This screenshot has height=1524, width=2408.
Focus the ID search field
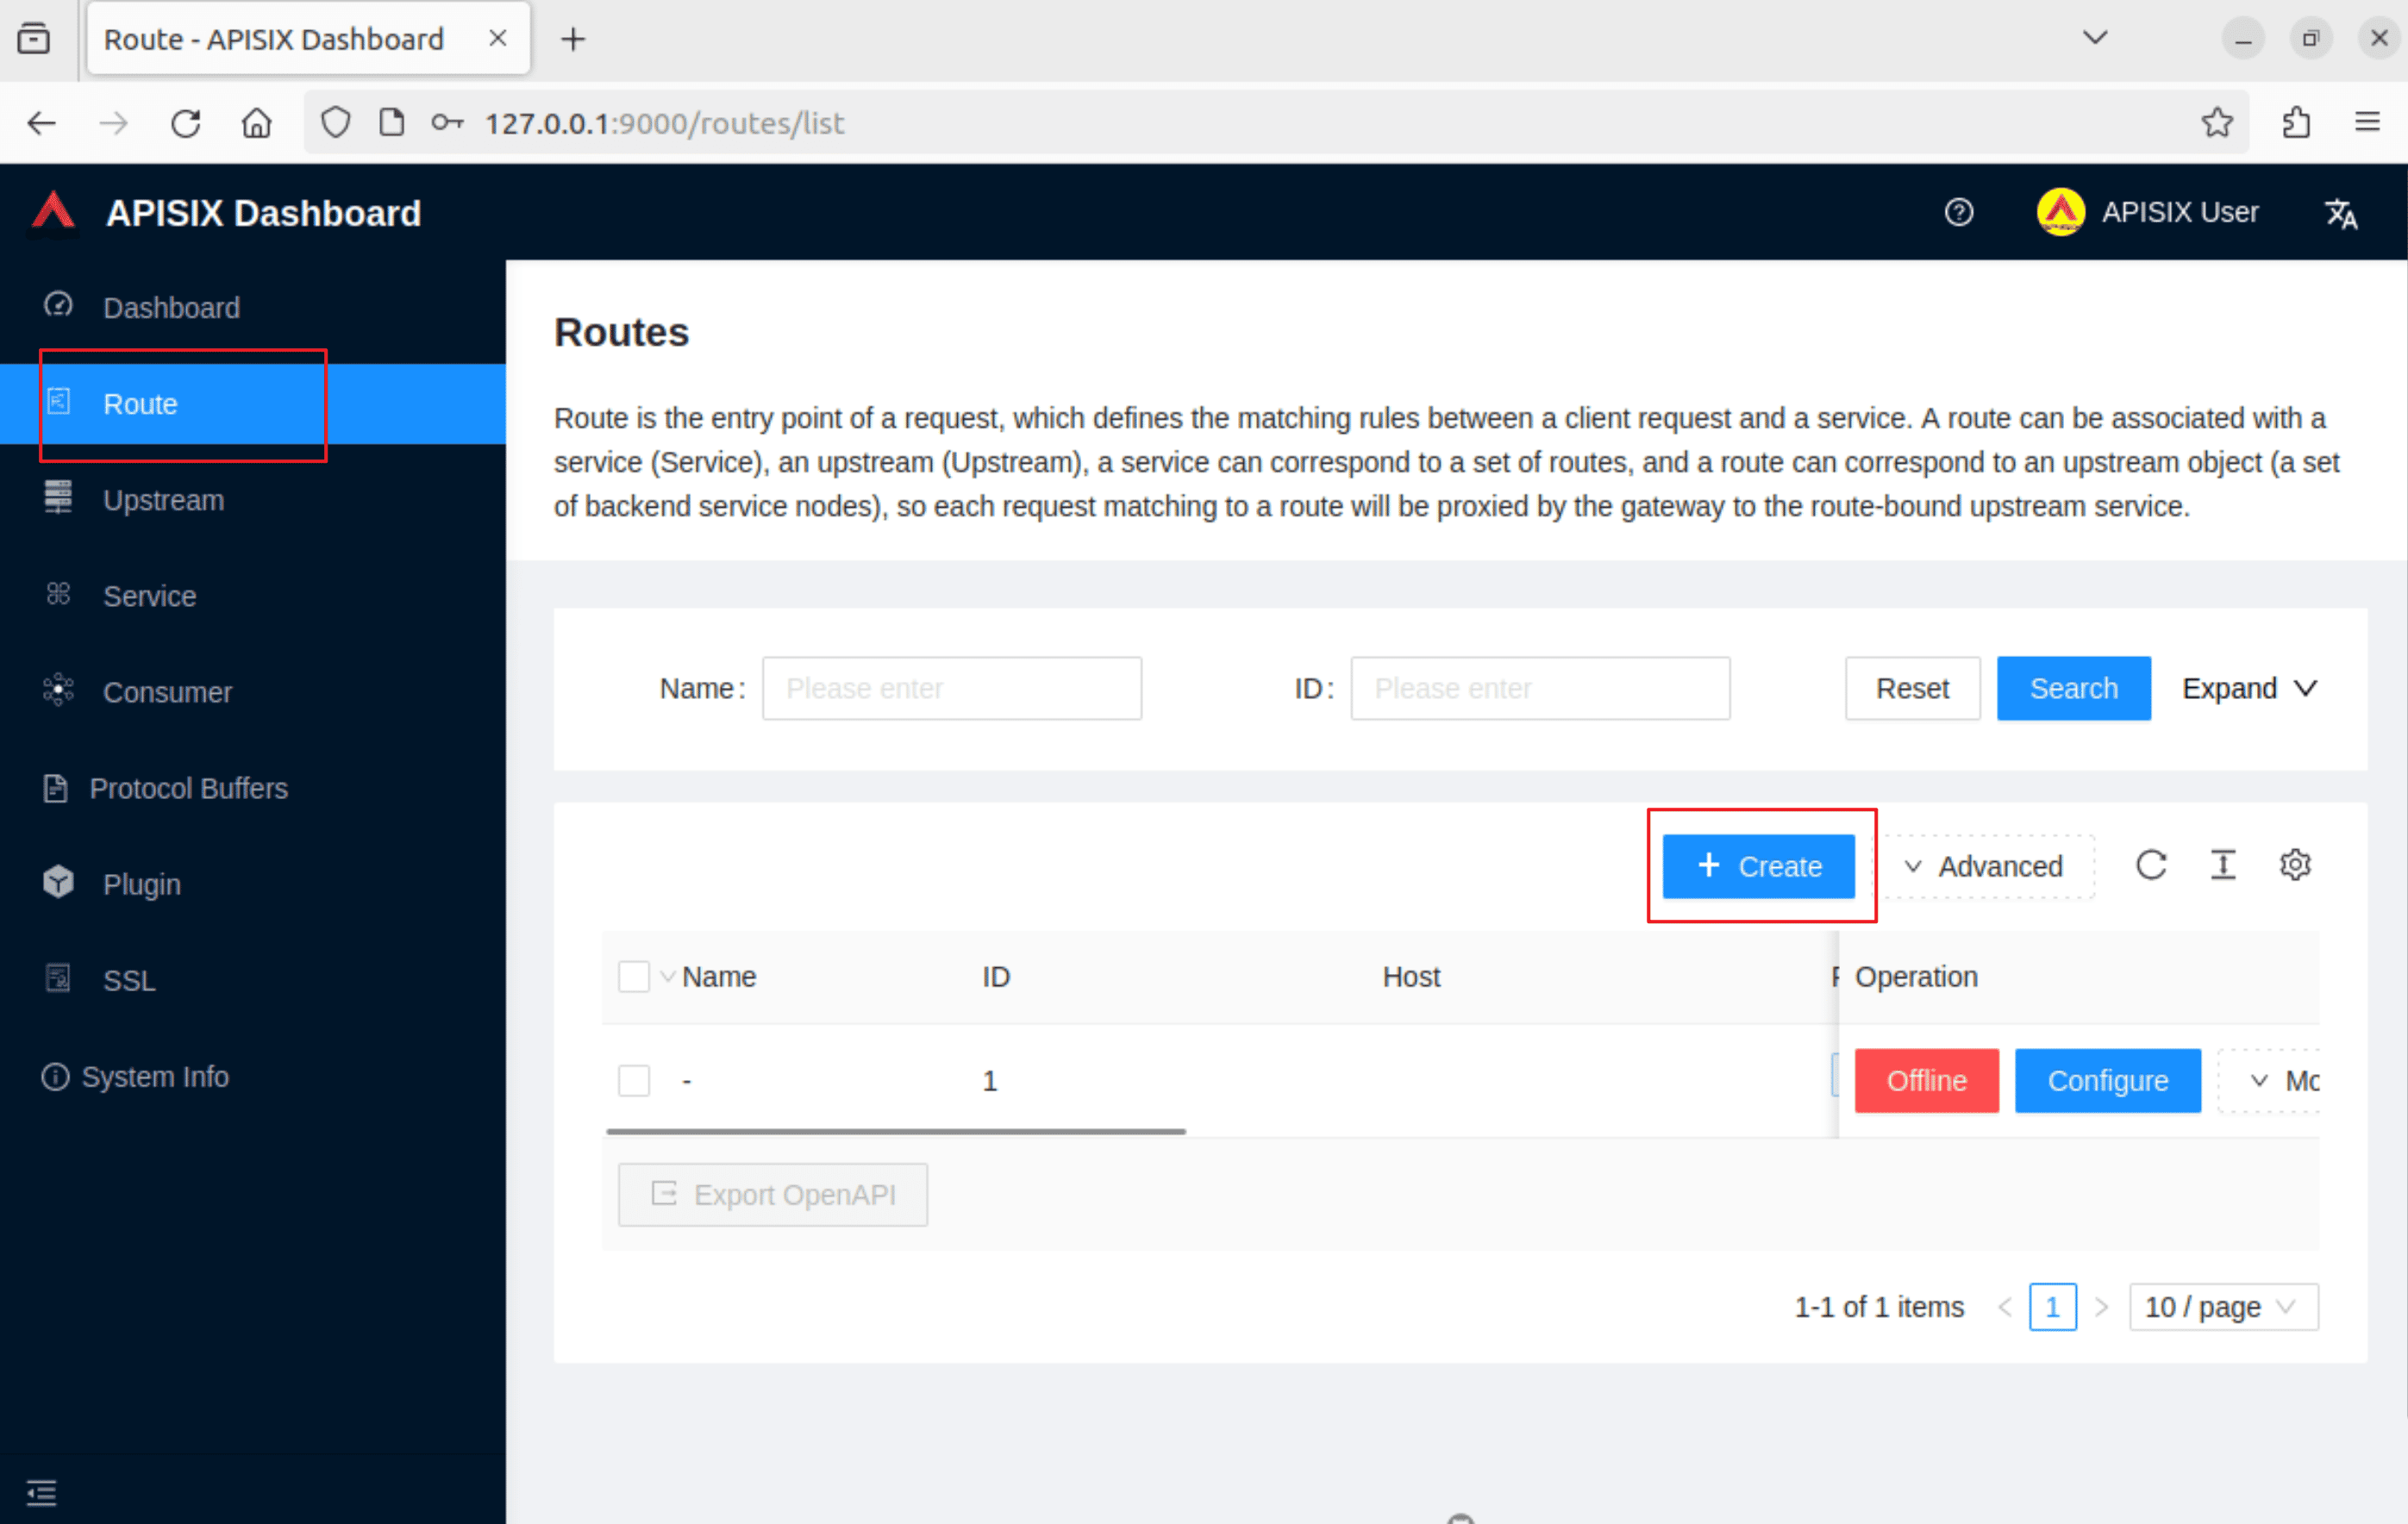pyautogui.click(x=1539, y=688)
